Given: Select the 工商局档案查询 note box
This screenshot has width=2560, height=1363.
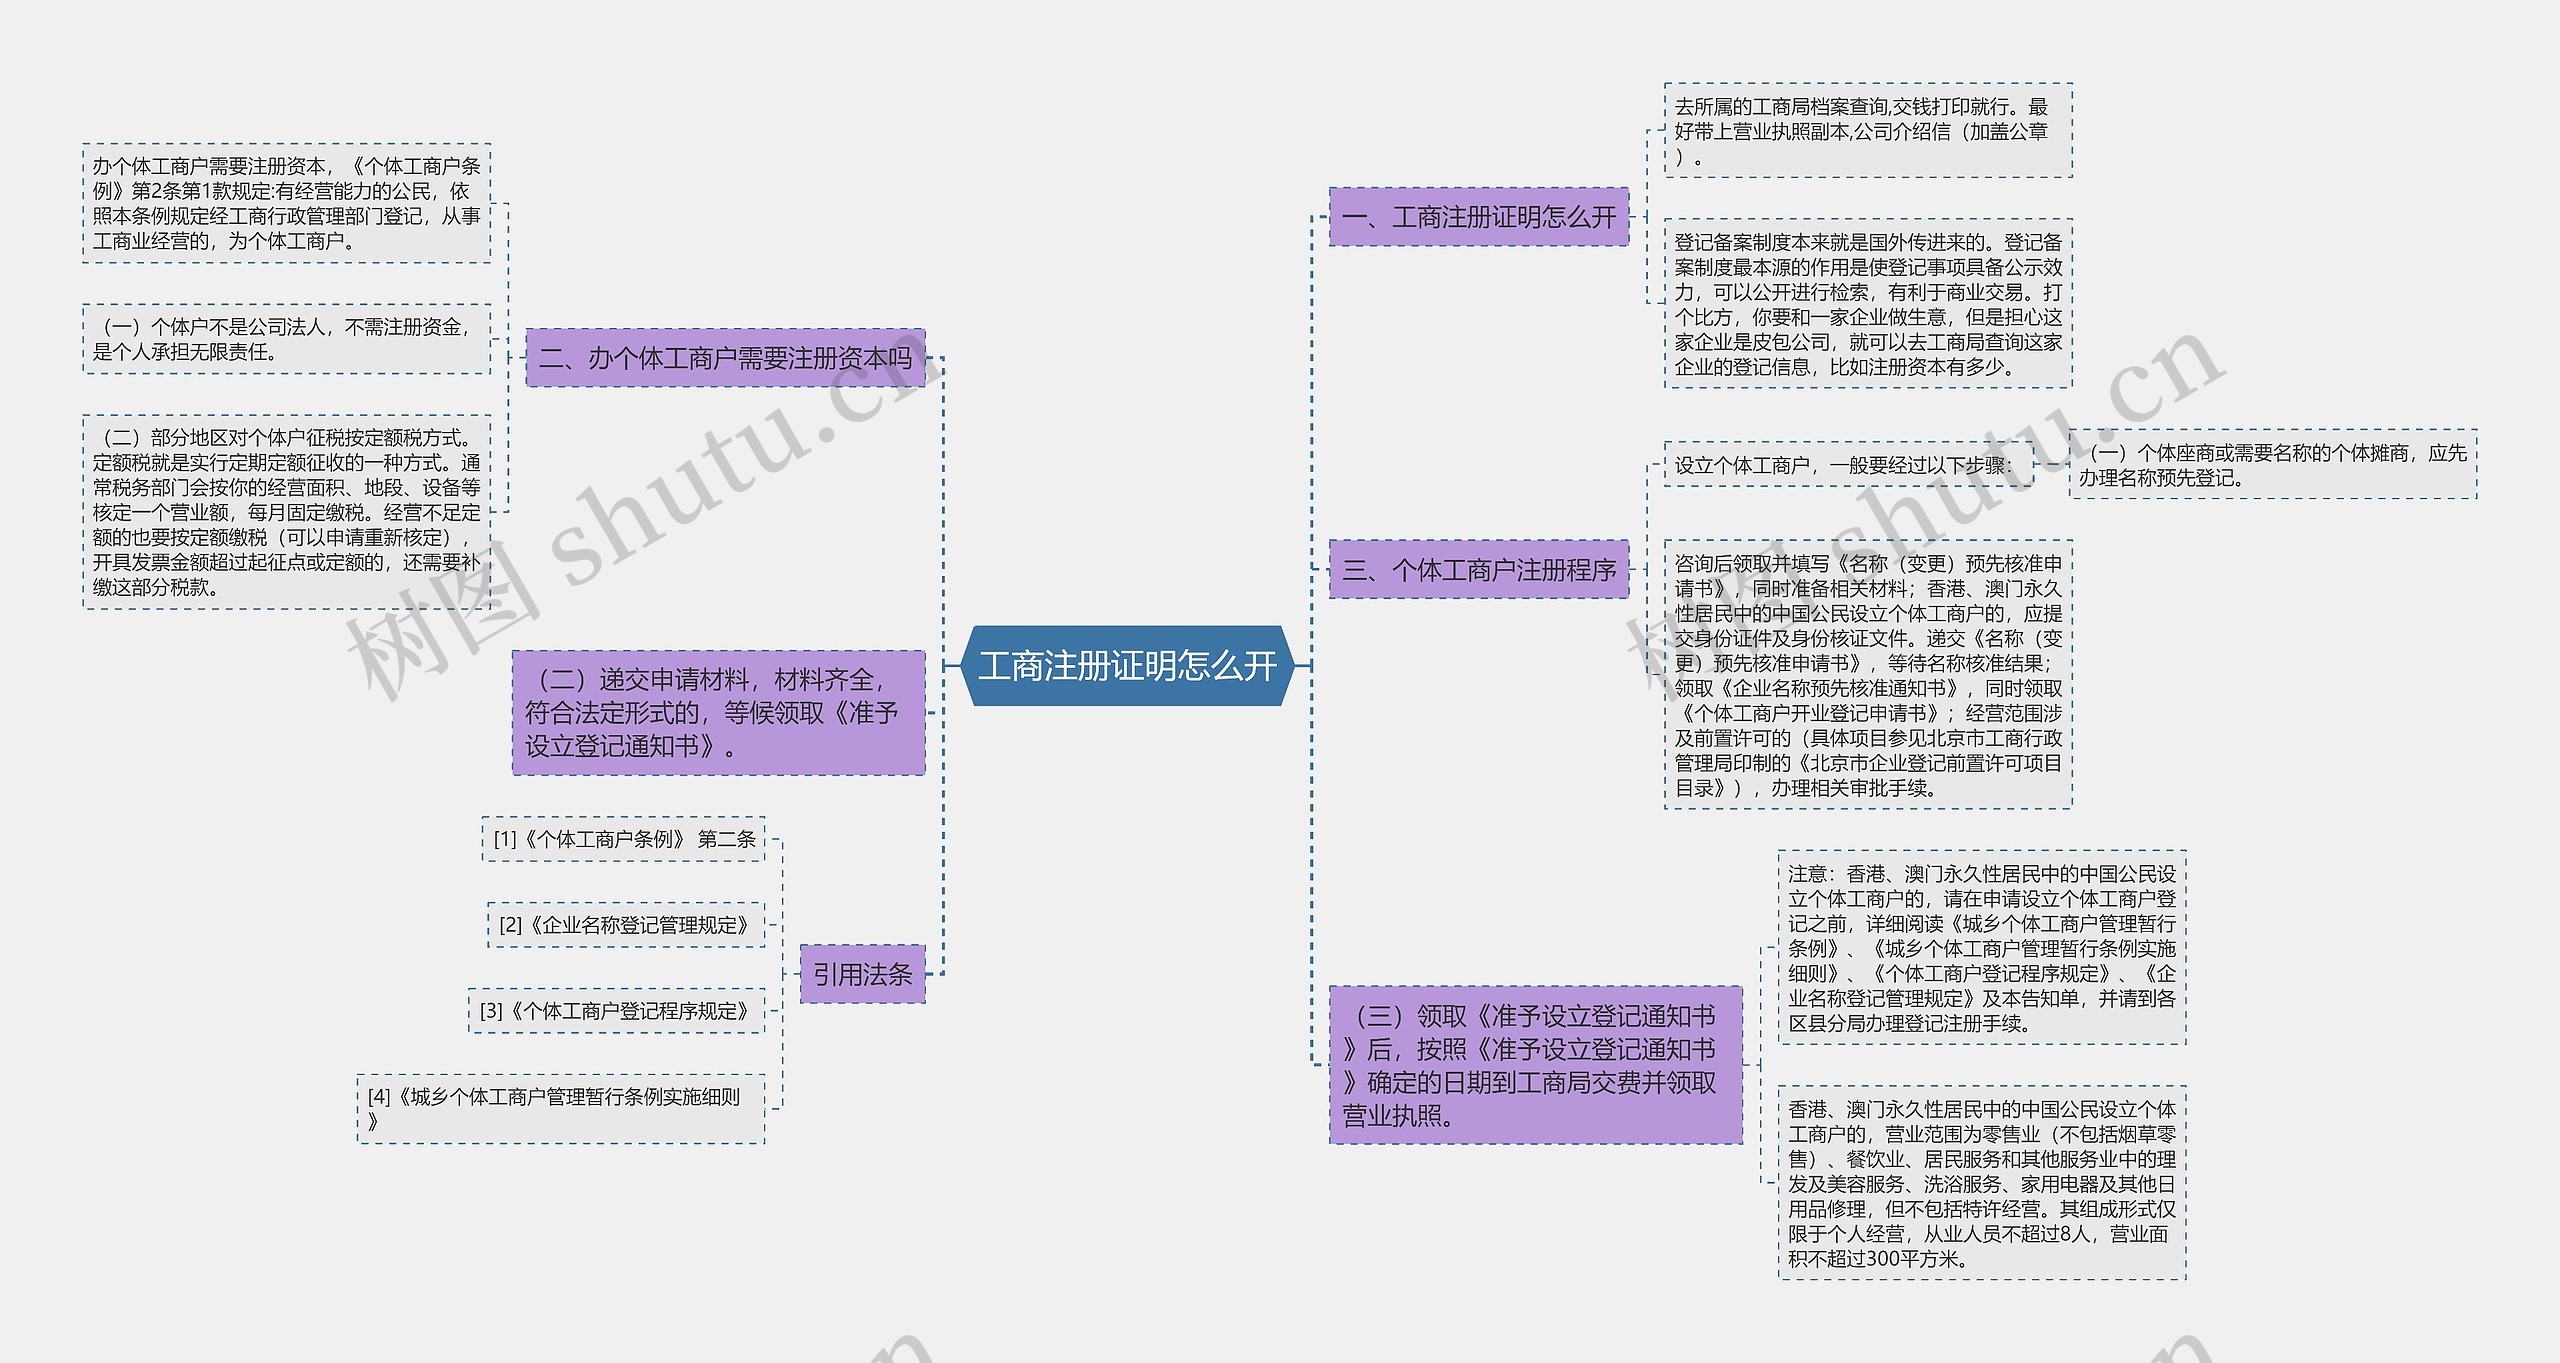Looking at the screenshot, I should point(1870,128).
